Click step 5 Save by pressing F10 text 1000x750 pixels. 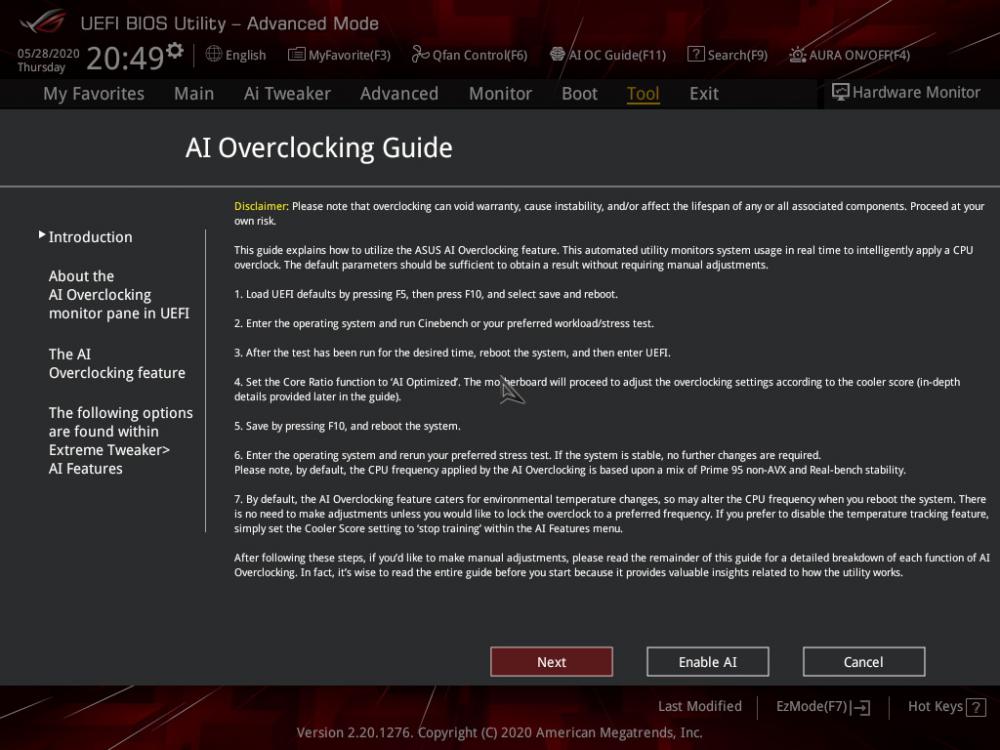point(347,426)
